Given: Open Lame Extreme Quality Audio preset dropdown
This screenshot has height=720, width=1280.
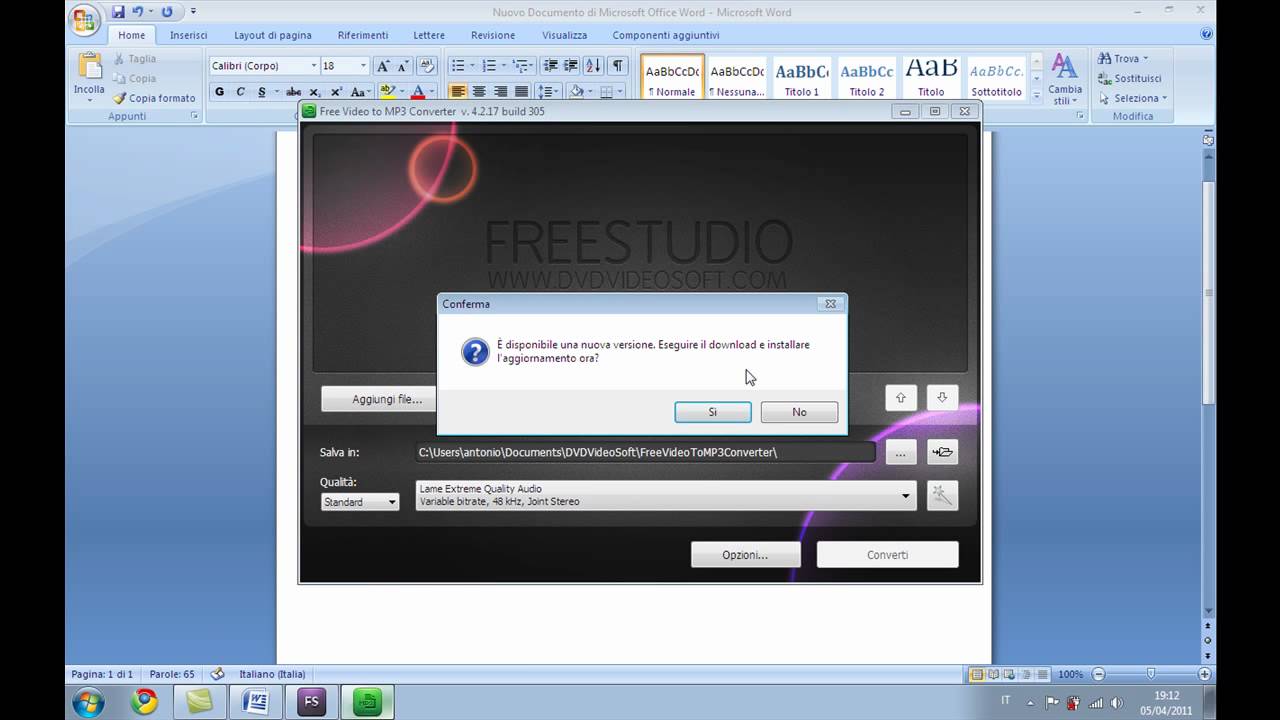Looking at the screenshot, I should [666, 495].
